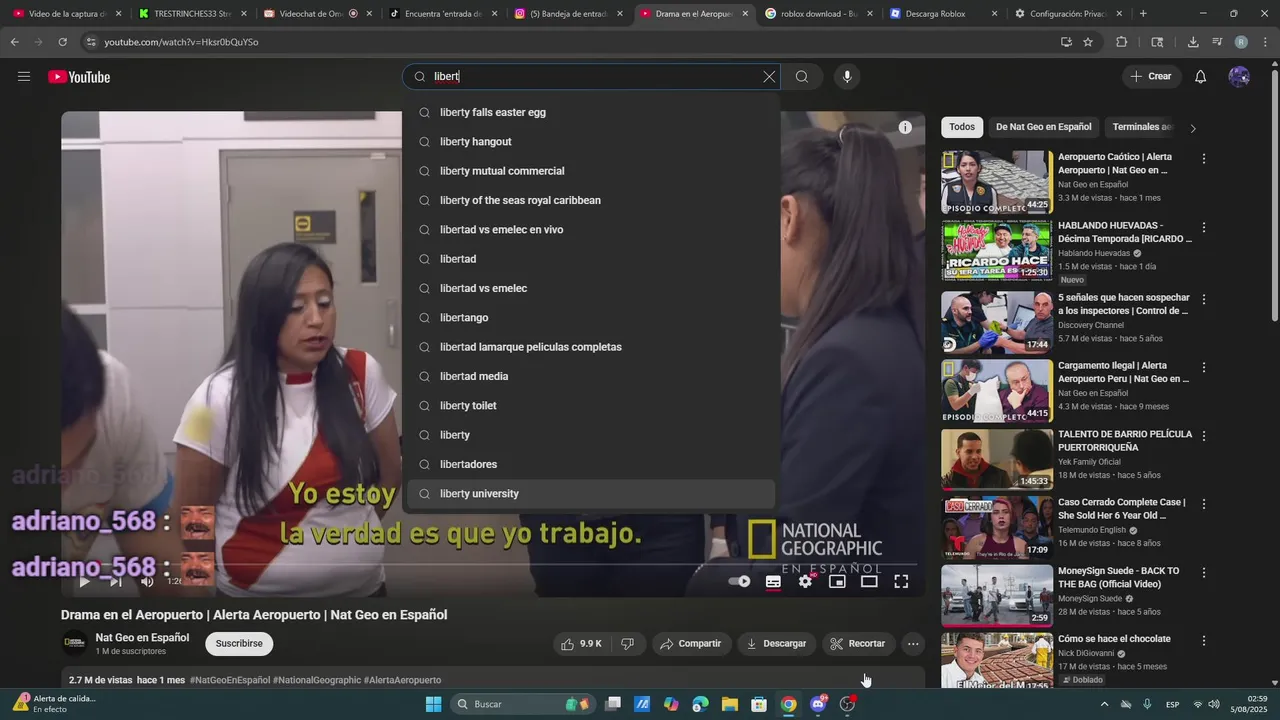Clear the search box with X

coord(769,77)
